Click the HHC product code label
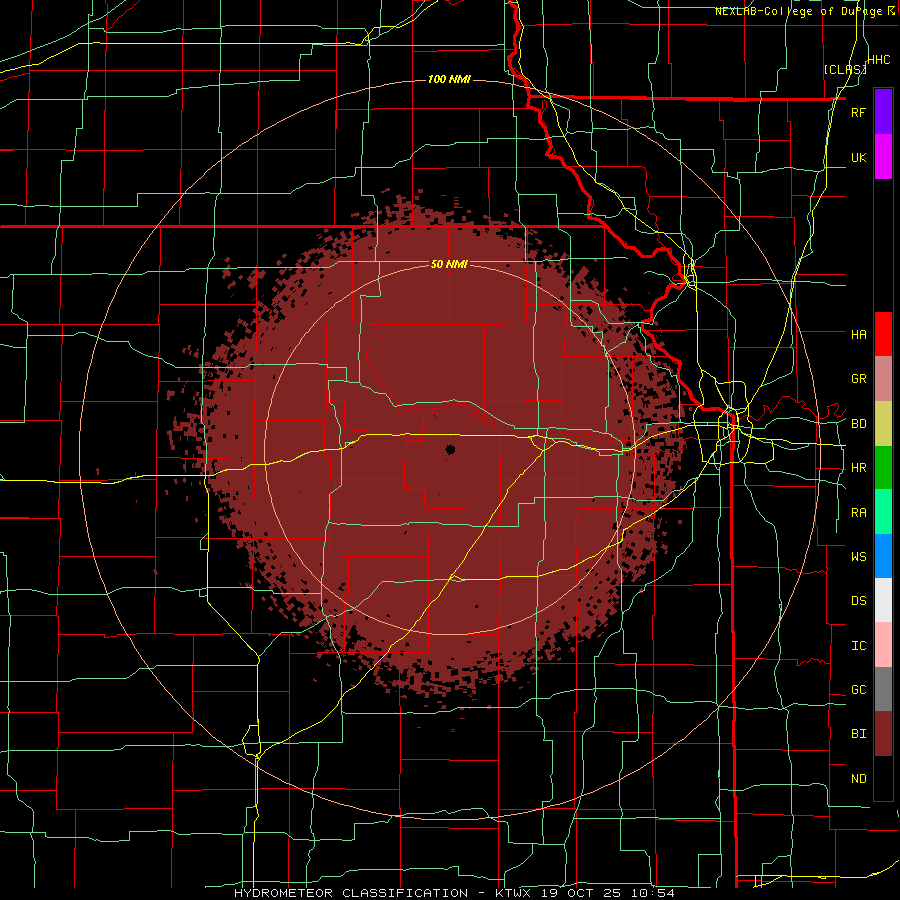Screen dimensions: 900x900 click(x=879, y=60)
